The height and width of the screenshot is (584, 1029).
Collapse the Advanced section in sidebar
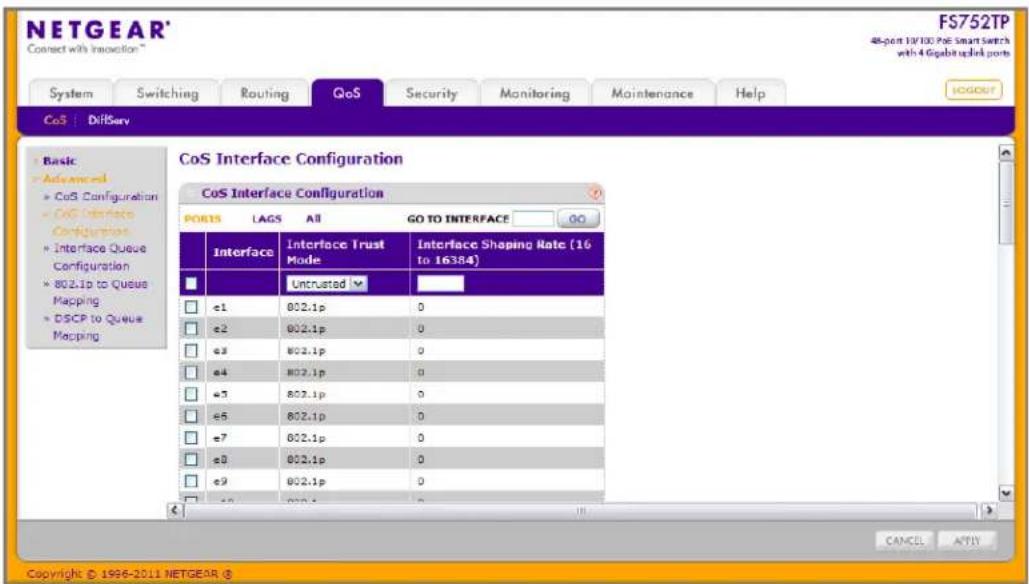tap(74, 178)
